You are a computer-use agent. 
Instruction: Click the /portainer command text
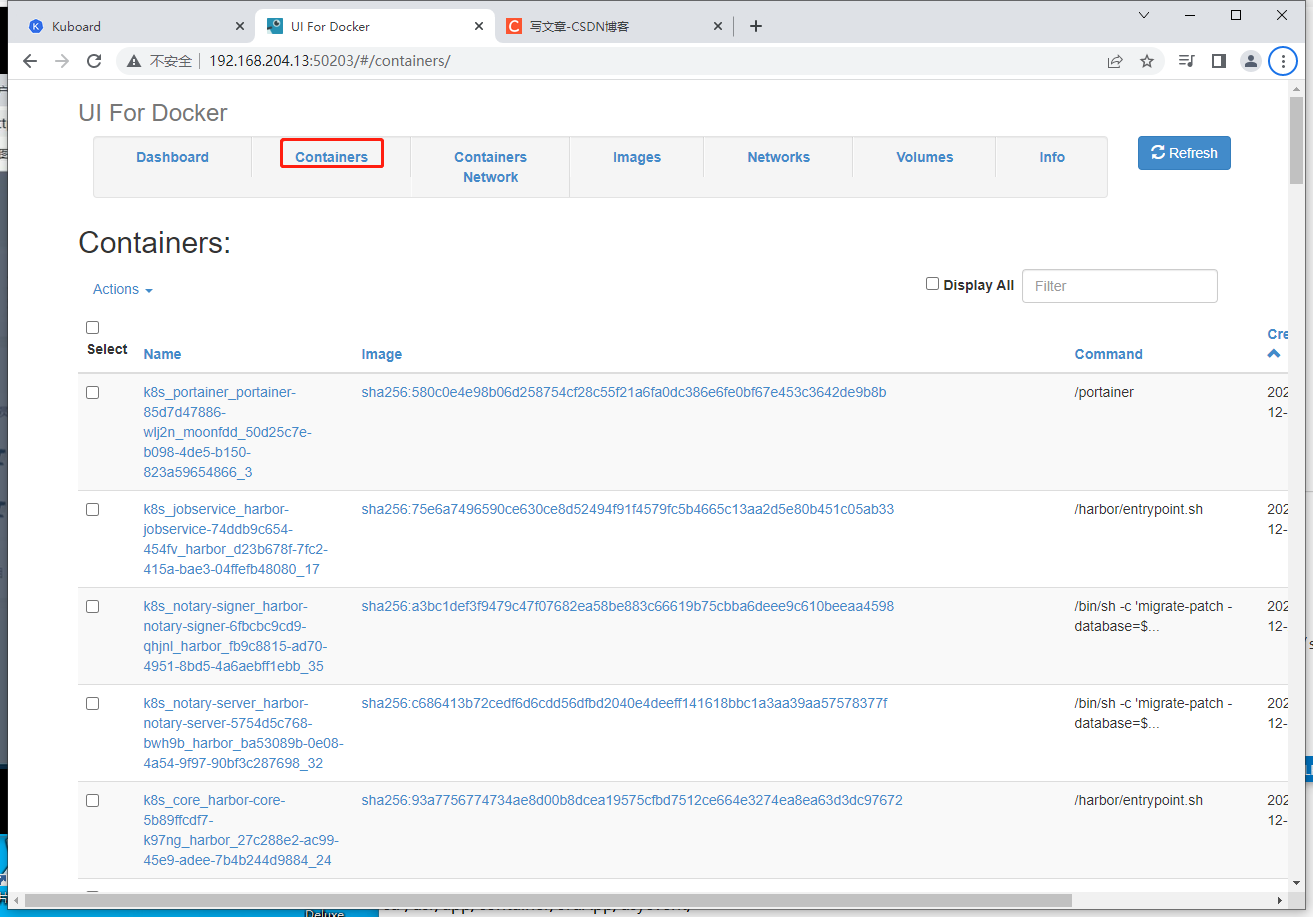tap(1104, 392)
